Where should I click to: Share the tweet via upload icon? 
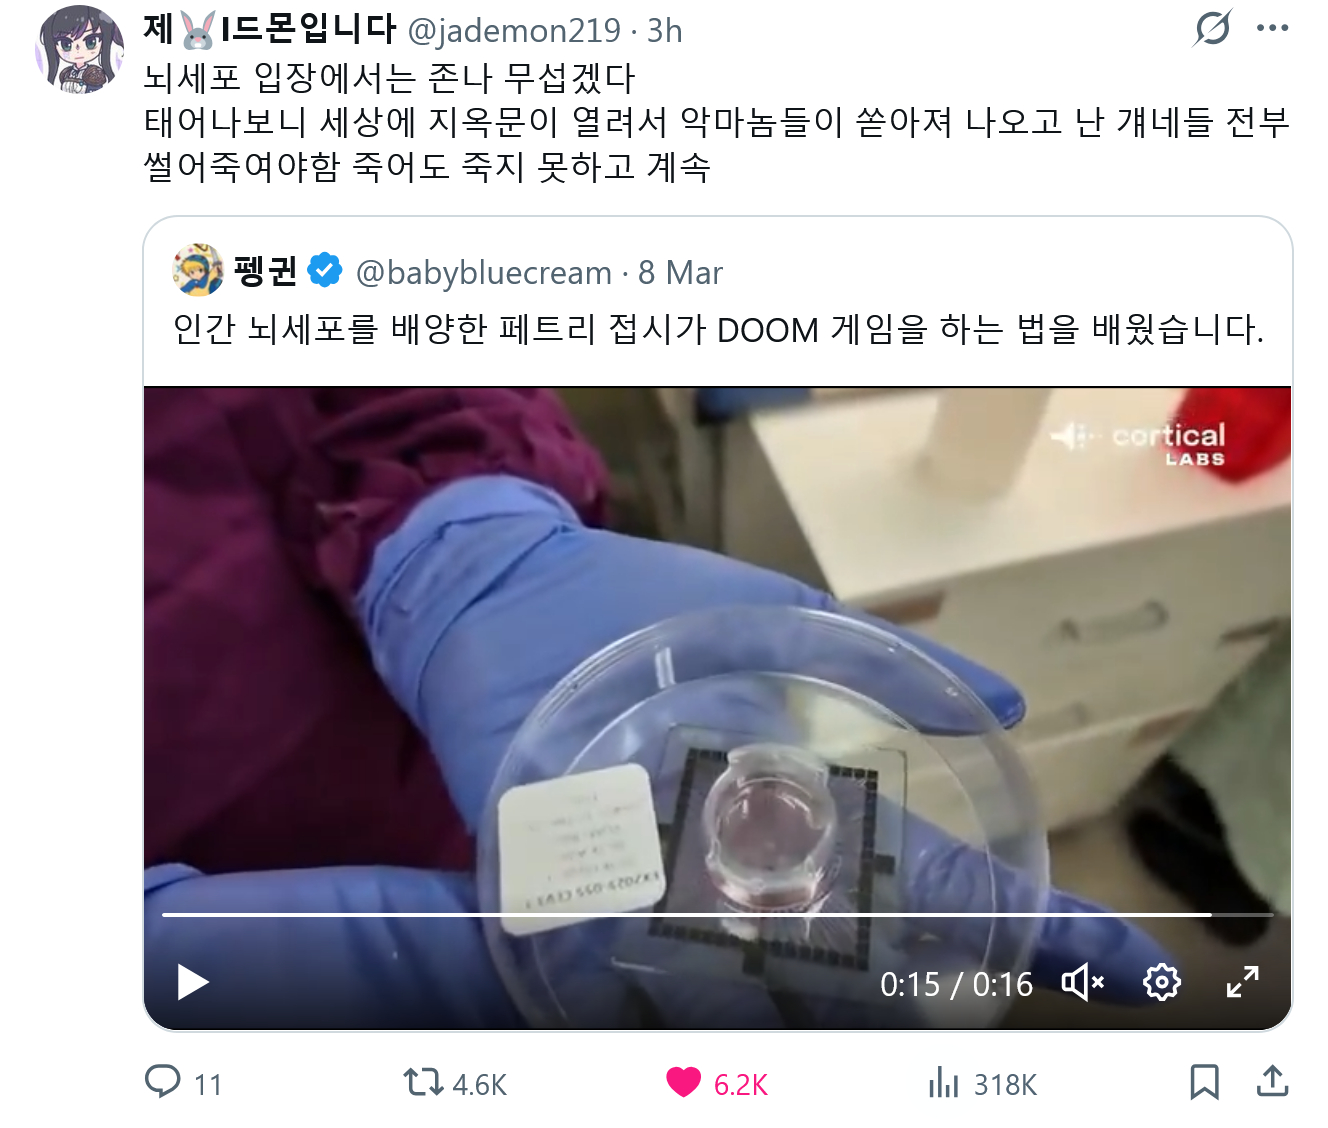coord(1272,1082)
